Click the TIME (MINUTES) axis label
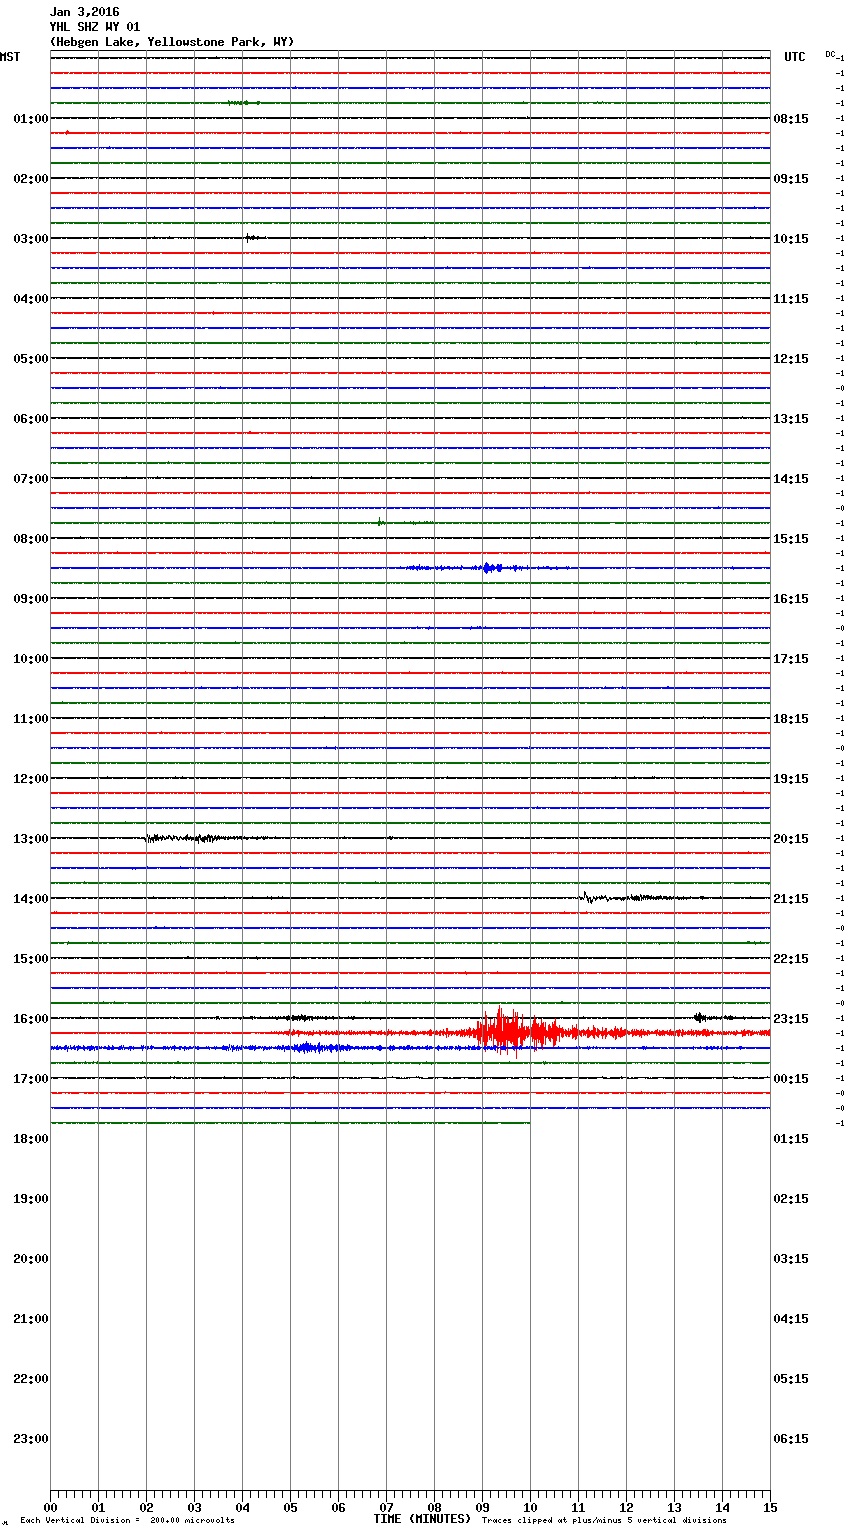 pos(422,1519)
